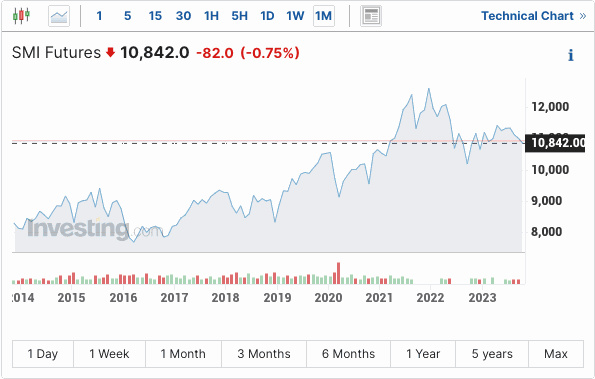
Task: Switch to candlestick chart type icon
Action: click(21, 16)
